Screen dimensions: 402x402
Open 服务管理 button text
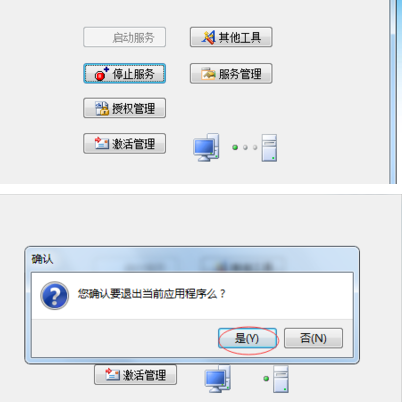pos(240,74)
